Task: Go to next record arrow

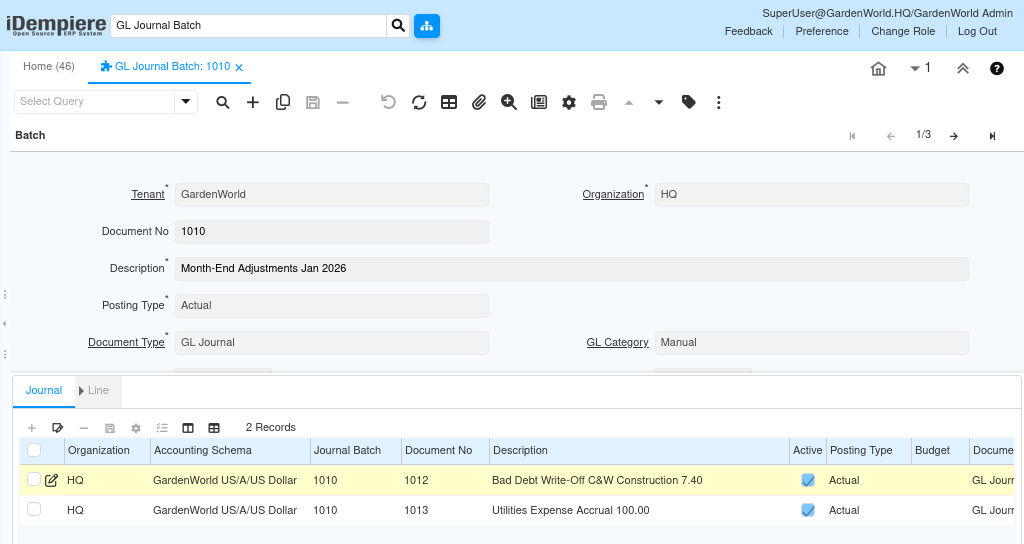Action: pyautogui.click(x=954, y=136)
